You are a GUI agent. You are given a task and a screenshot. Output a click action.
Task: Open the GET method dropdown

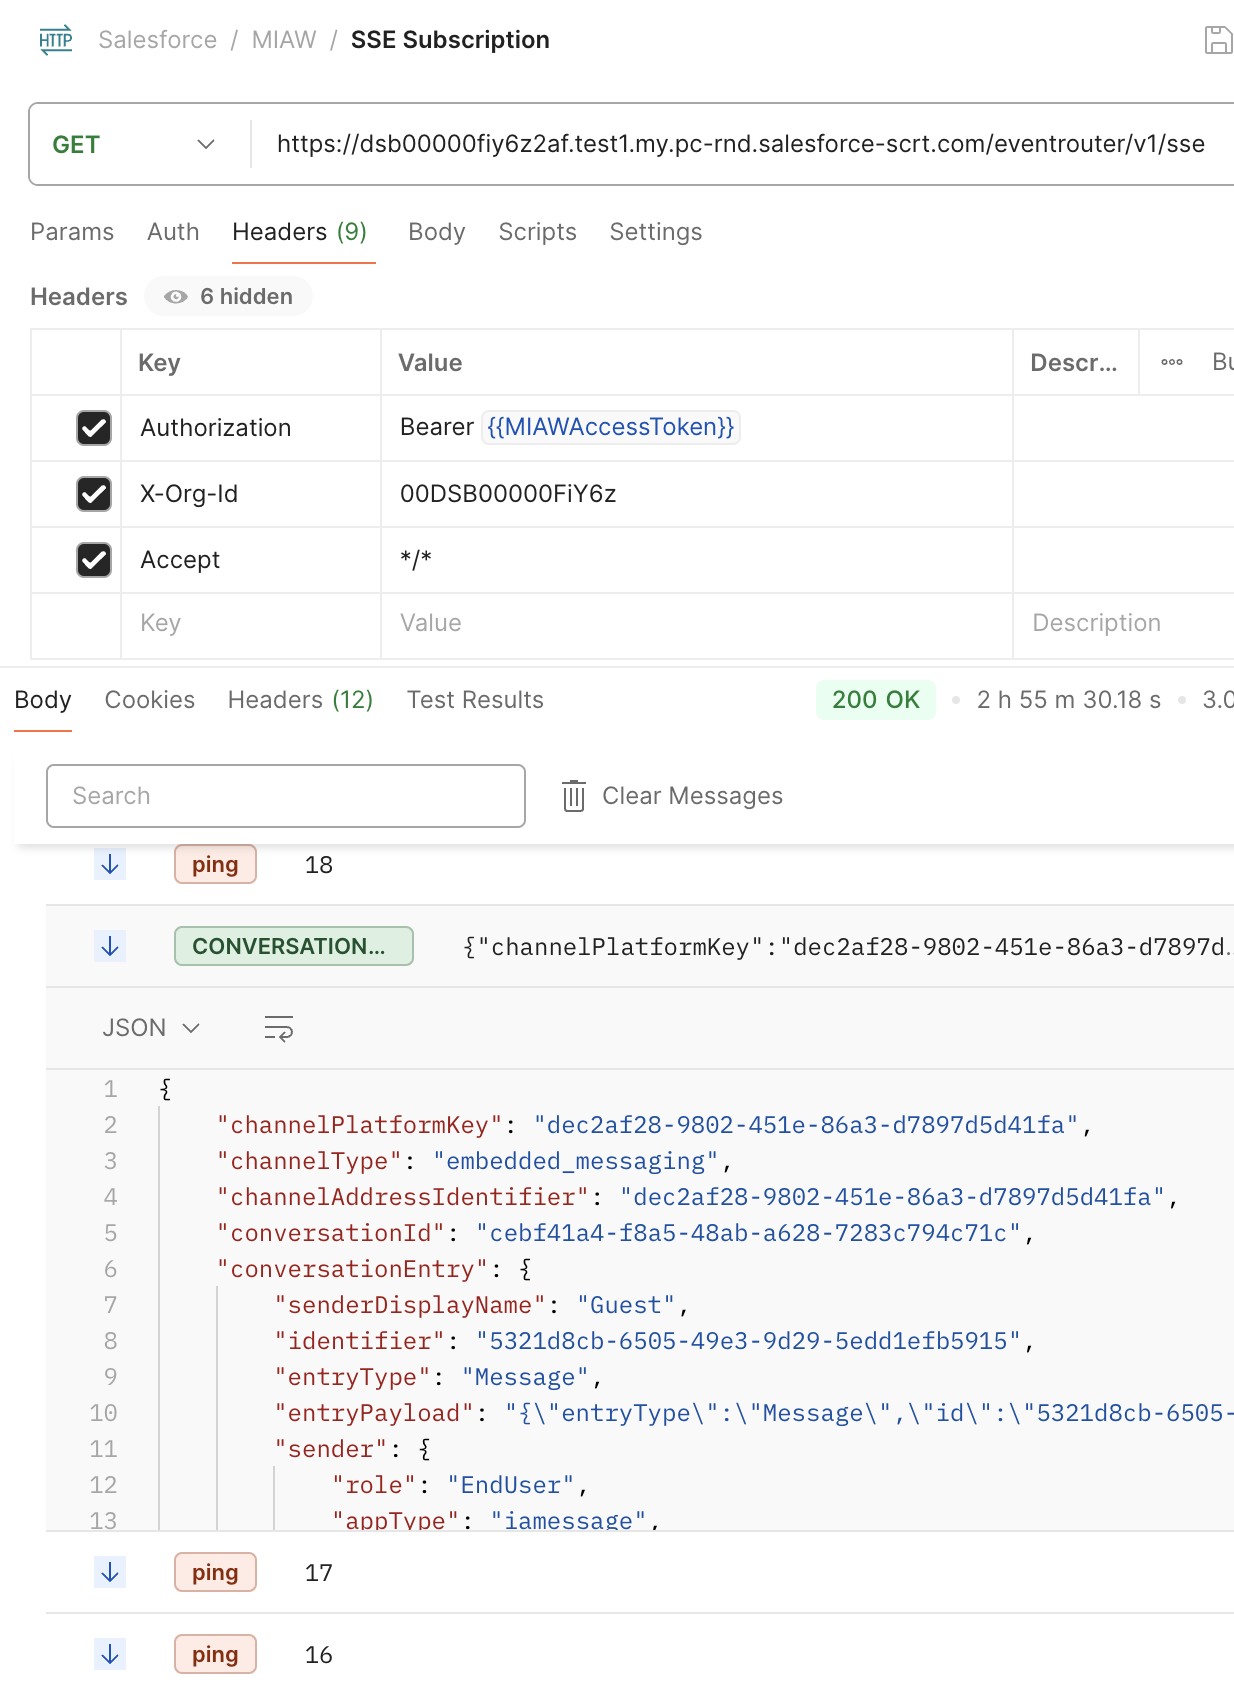tap(134, 144)
